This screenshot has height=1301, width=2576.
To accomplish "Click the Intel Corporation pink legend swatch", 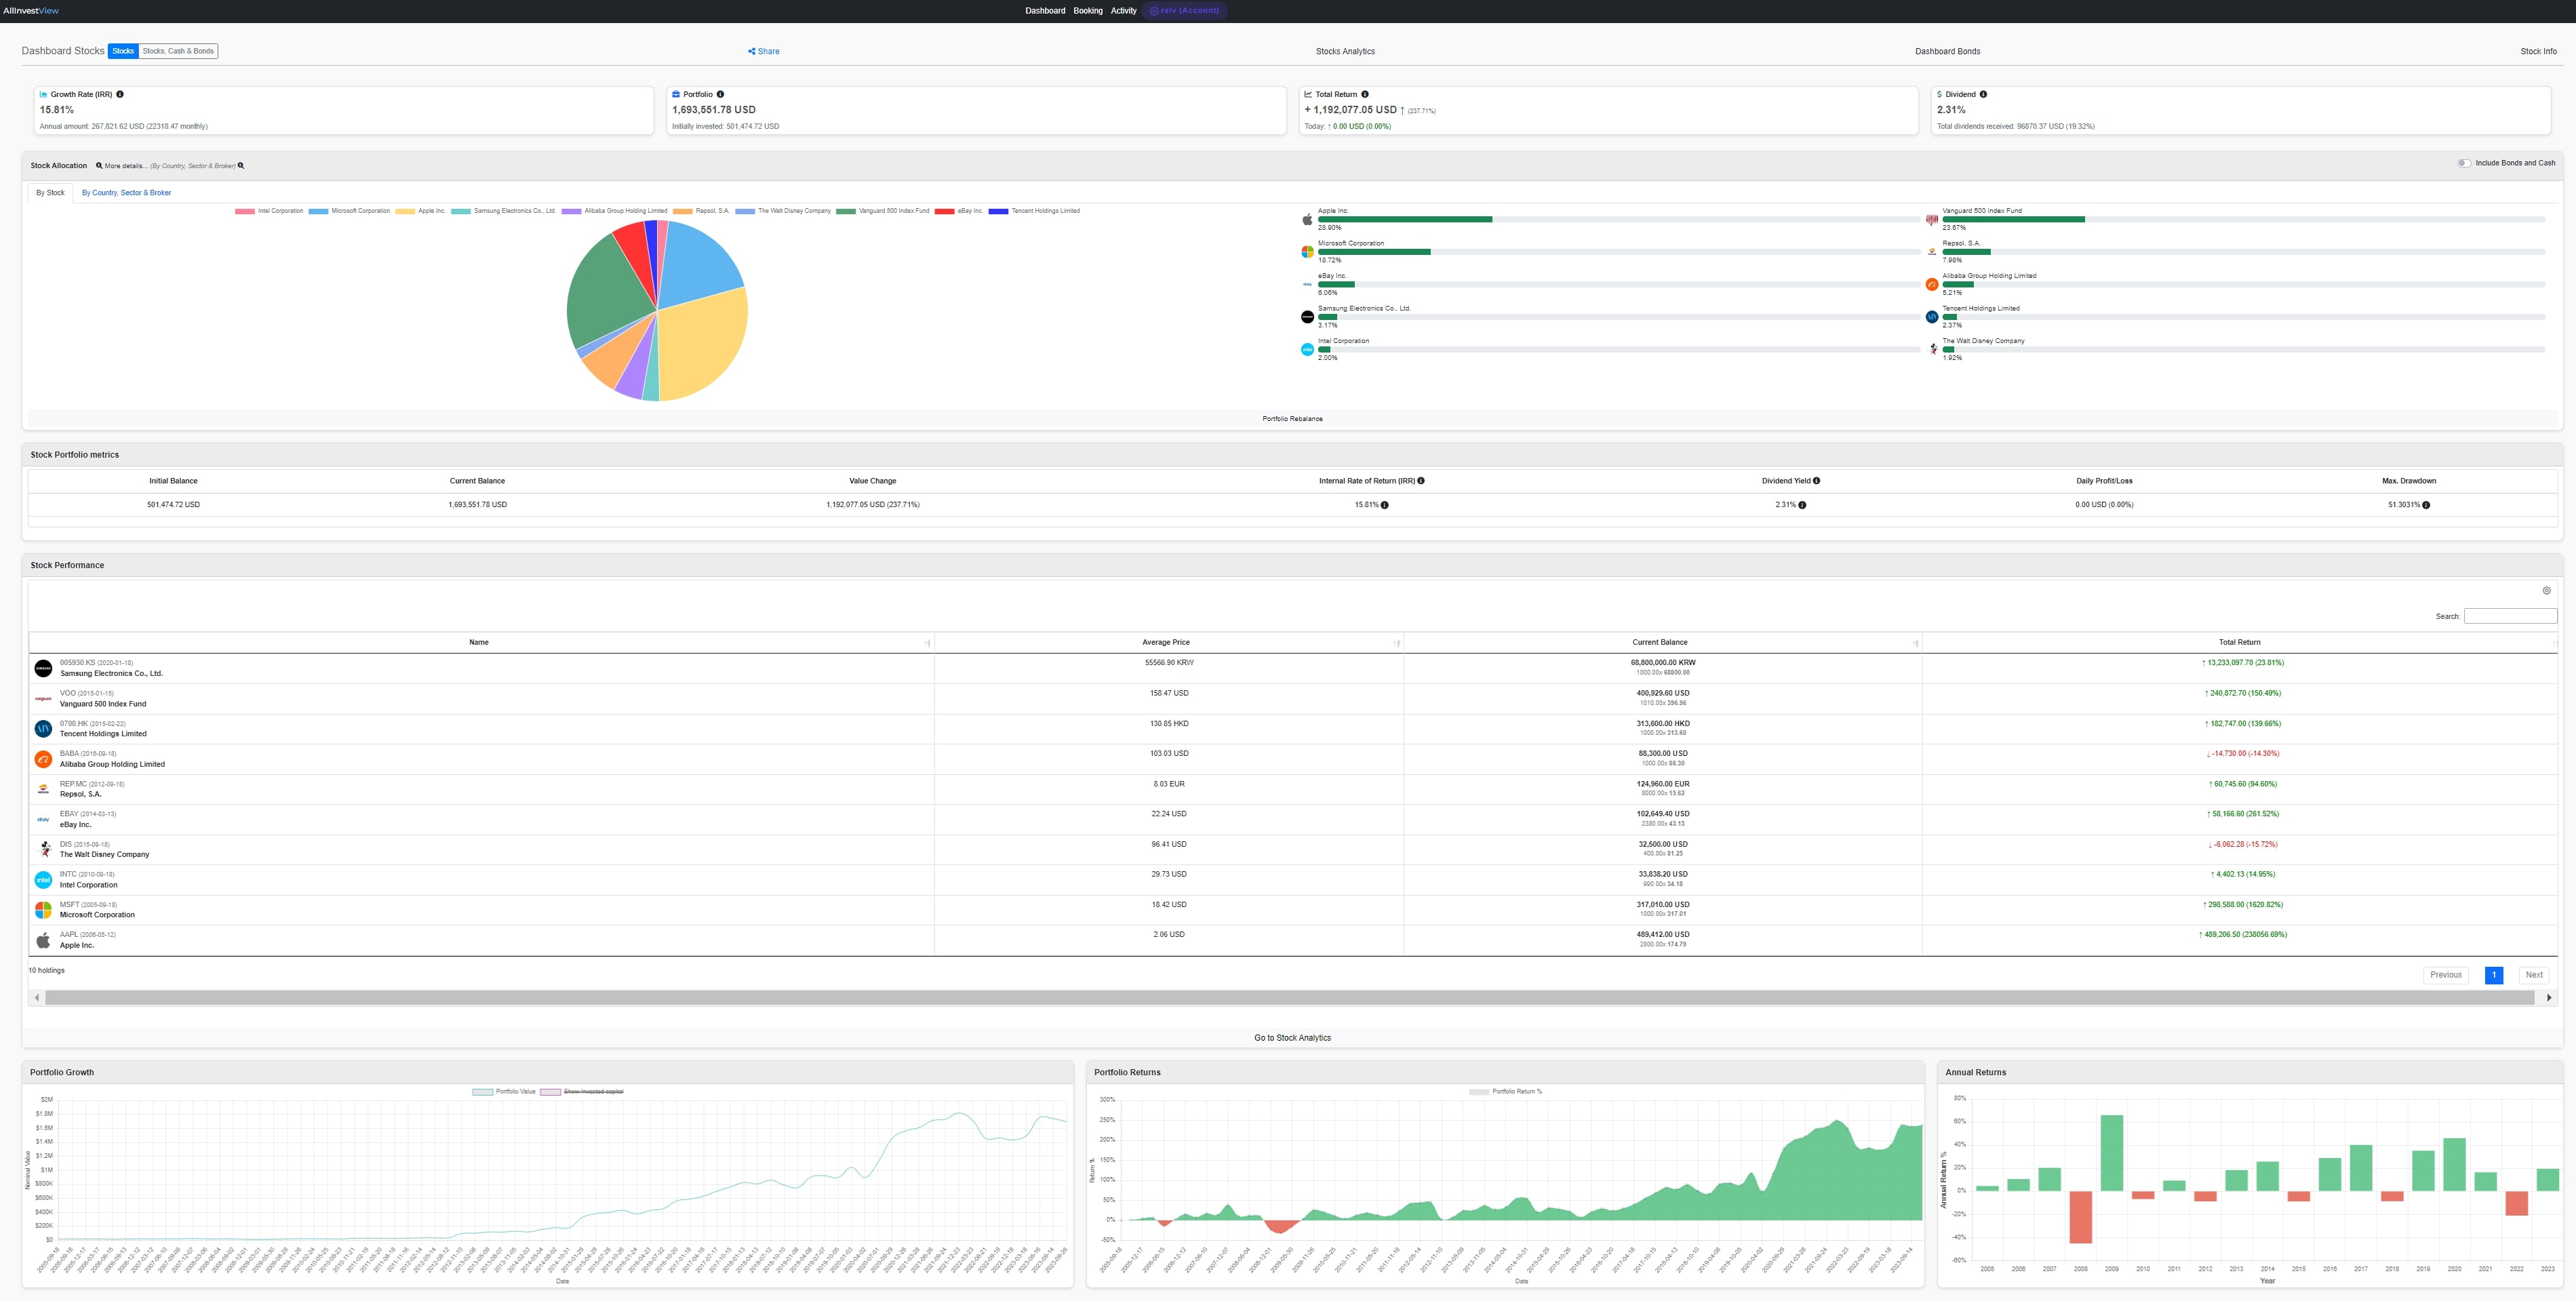I will 244,211.
